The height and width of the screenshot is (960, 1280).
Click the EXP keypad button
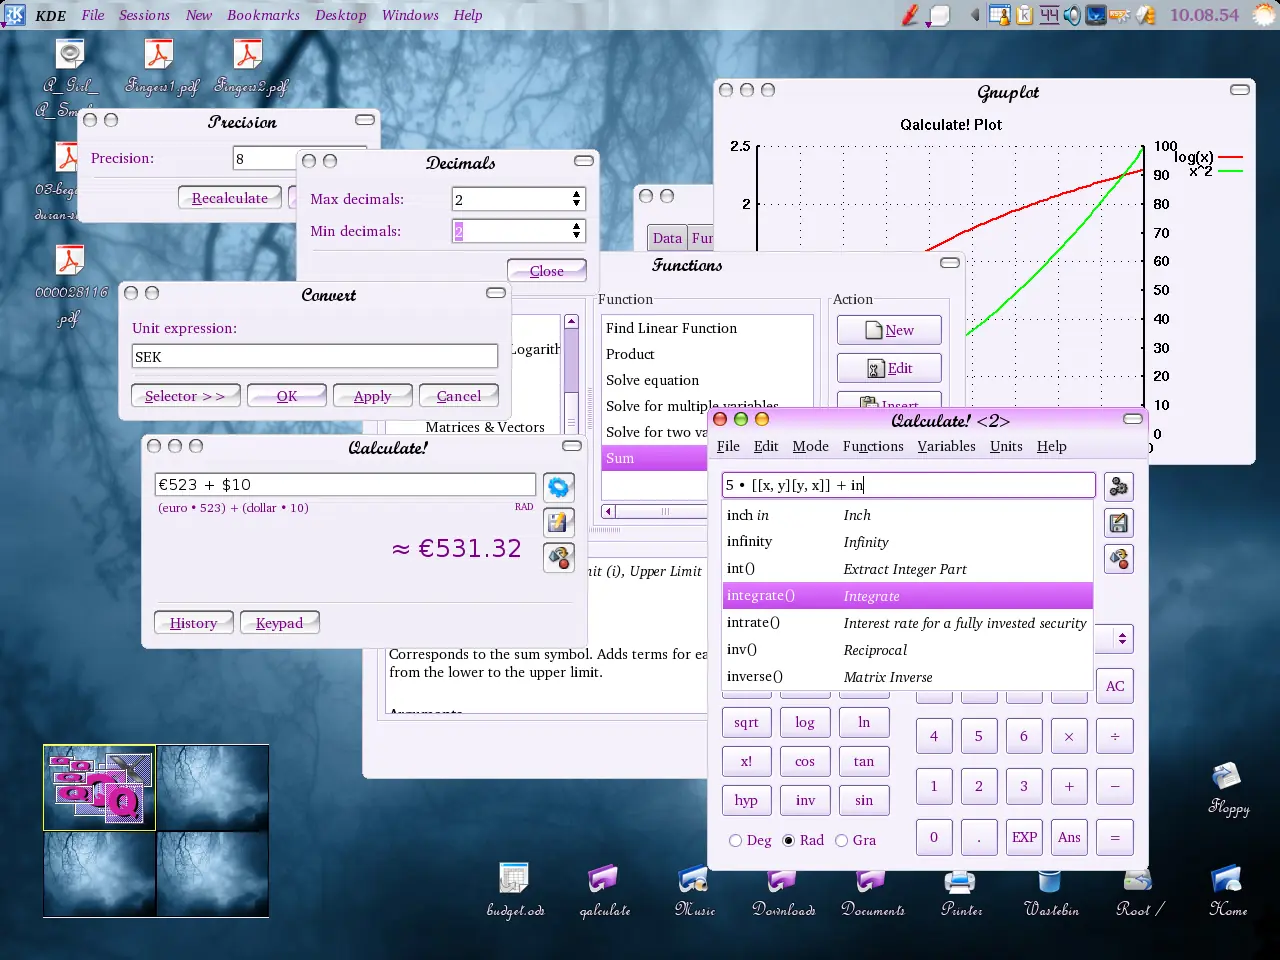tap(1024, 837)
